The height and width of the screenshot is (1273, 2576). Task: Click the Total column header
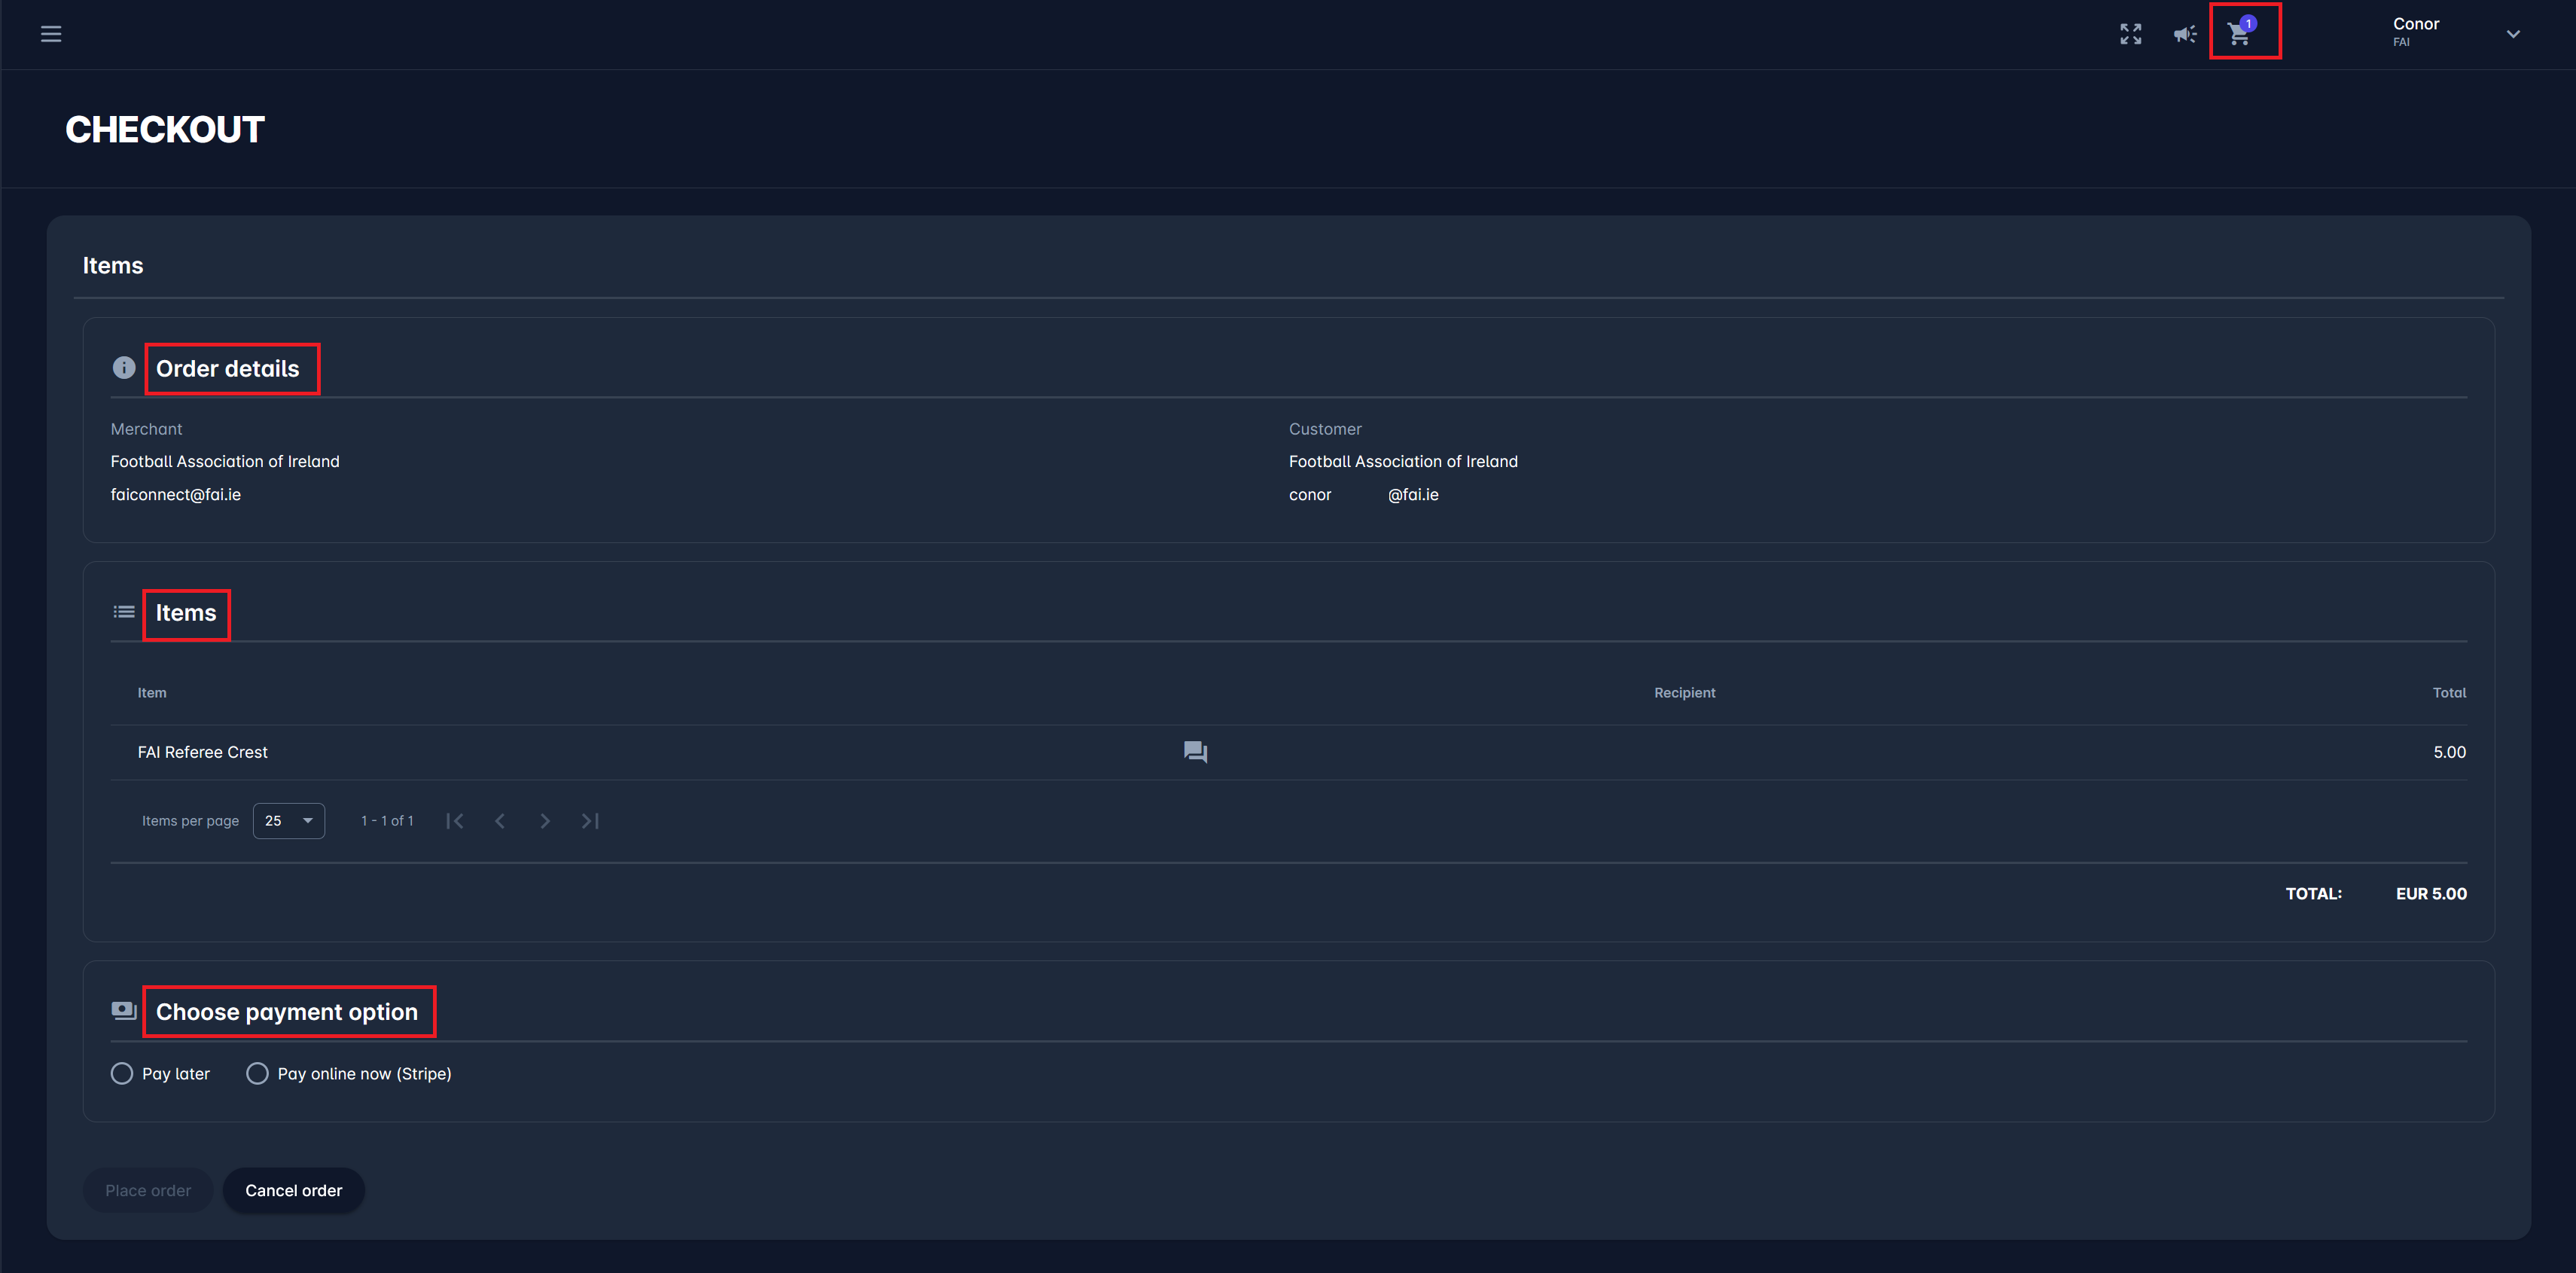[2448, 693]
